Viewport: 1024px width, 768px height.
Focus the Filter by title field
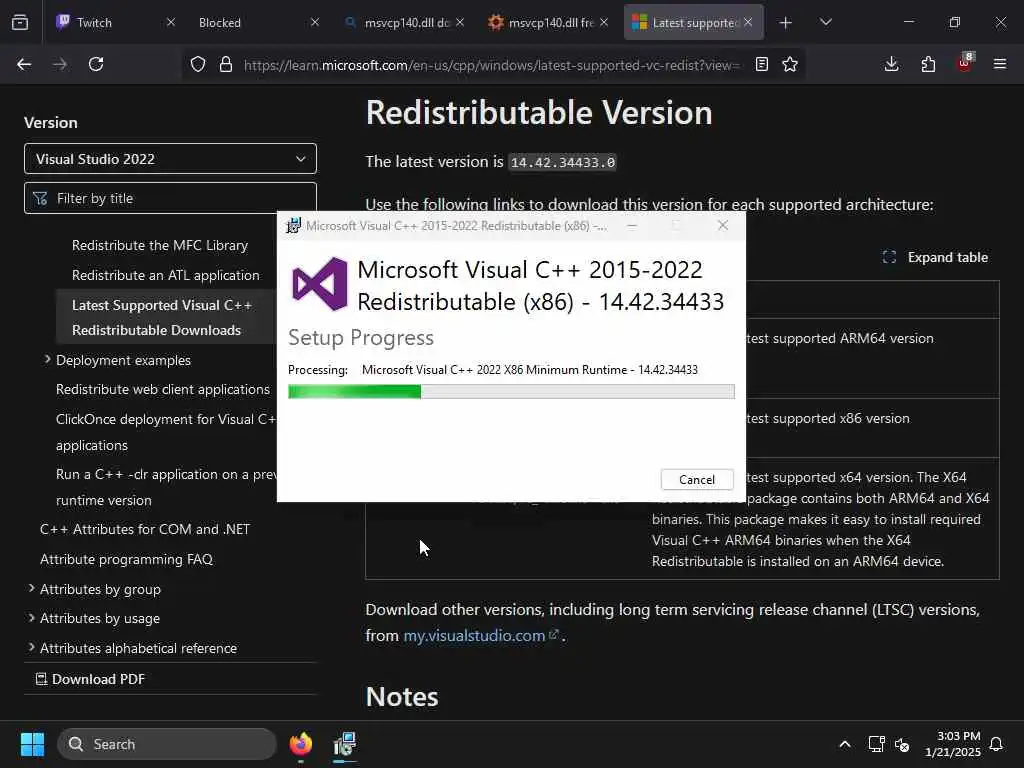[x=170, y=198]
